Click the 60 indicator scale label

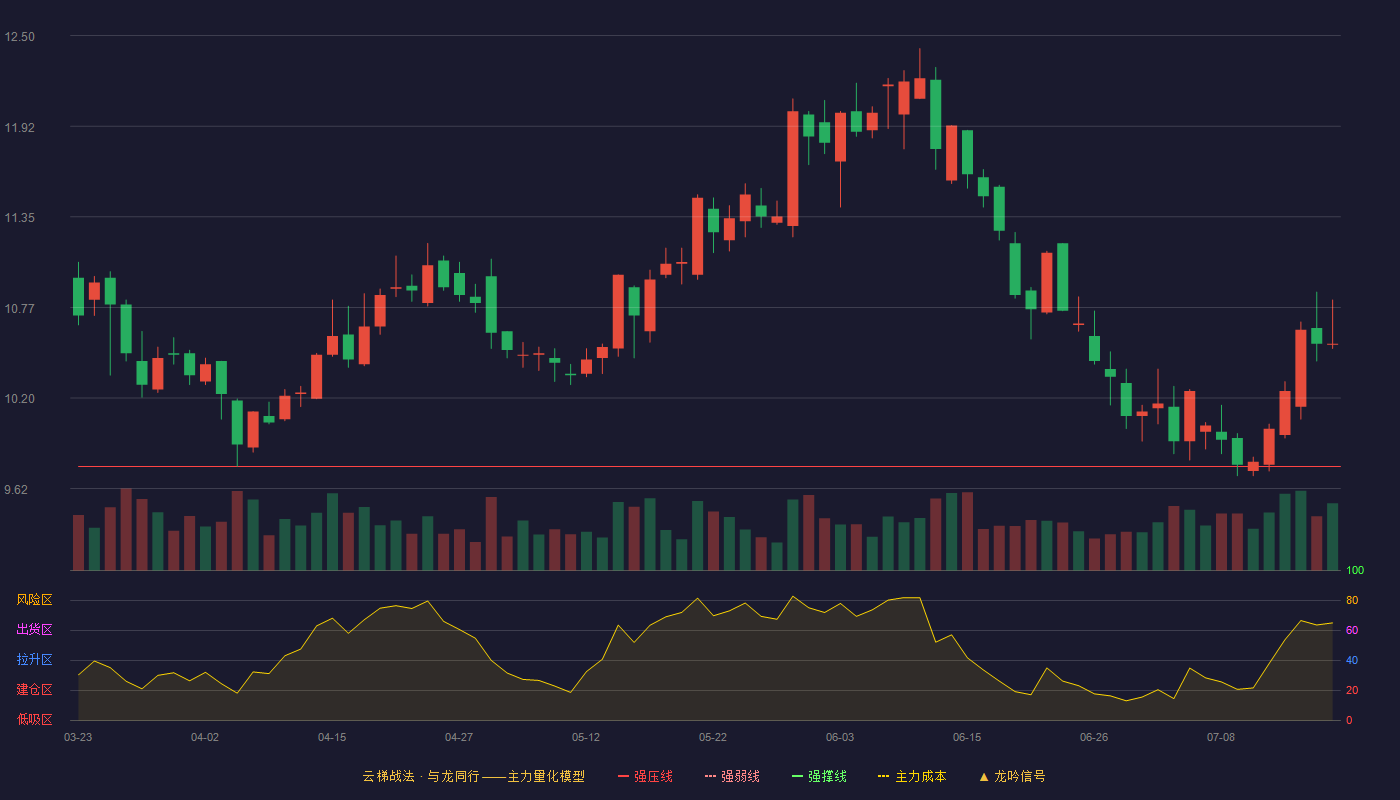[x=1352, y=631]
